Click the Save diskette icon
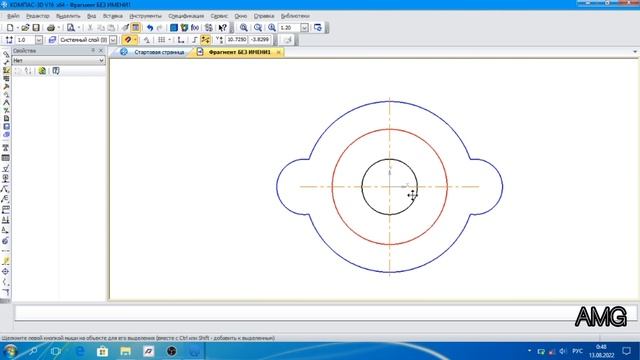640x360 pixels. coord(36,28)
